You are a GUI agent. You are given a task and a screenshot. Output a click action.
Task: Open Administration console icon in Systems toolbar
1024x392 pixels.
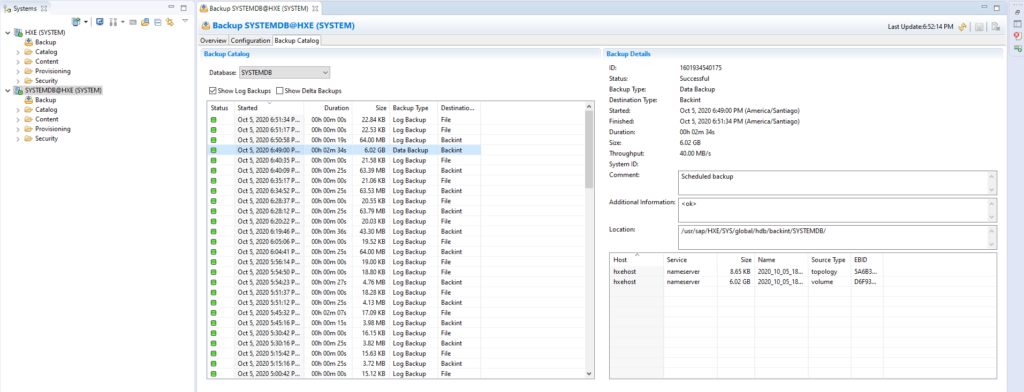click(x=100, y=22)
